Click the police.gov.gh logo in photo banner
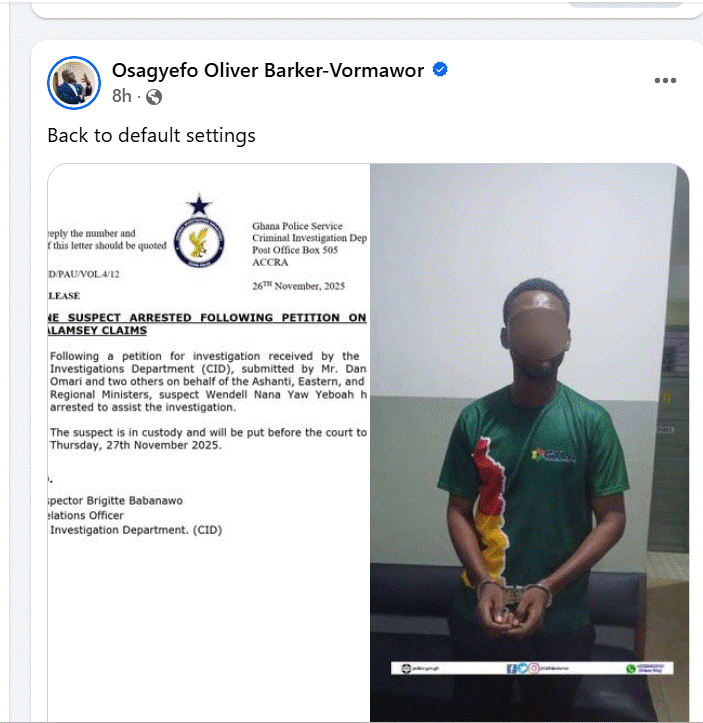This screenshot has height=723, width=703. pyautogui.click(x=406, y=668)
